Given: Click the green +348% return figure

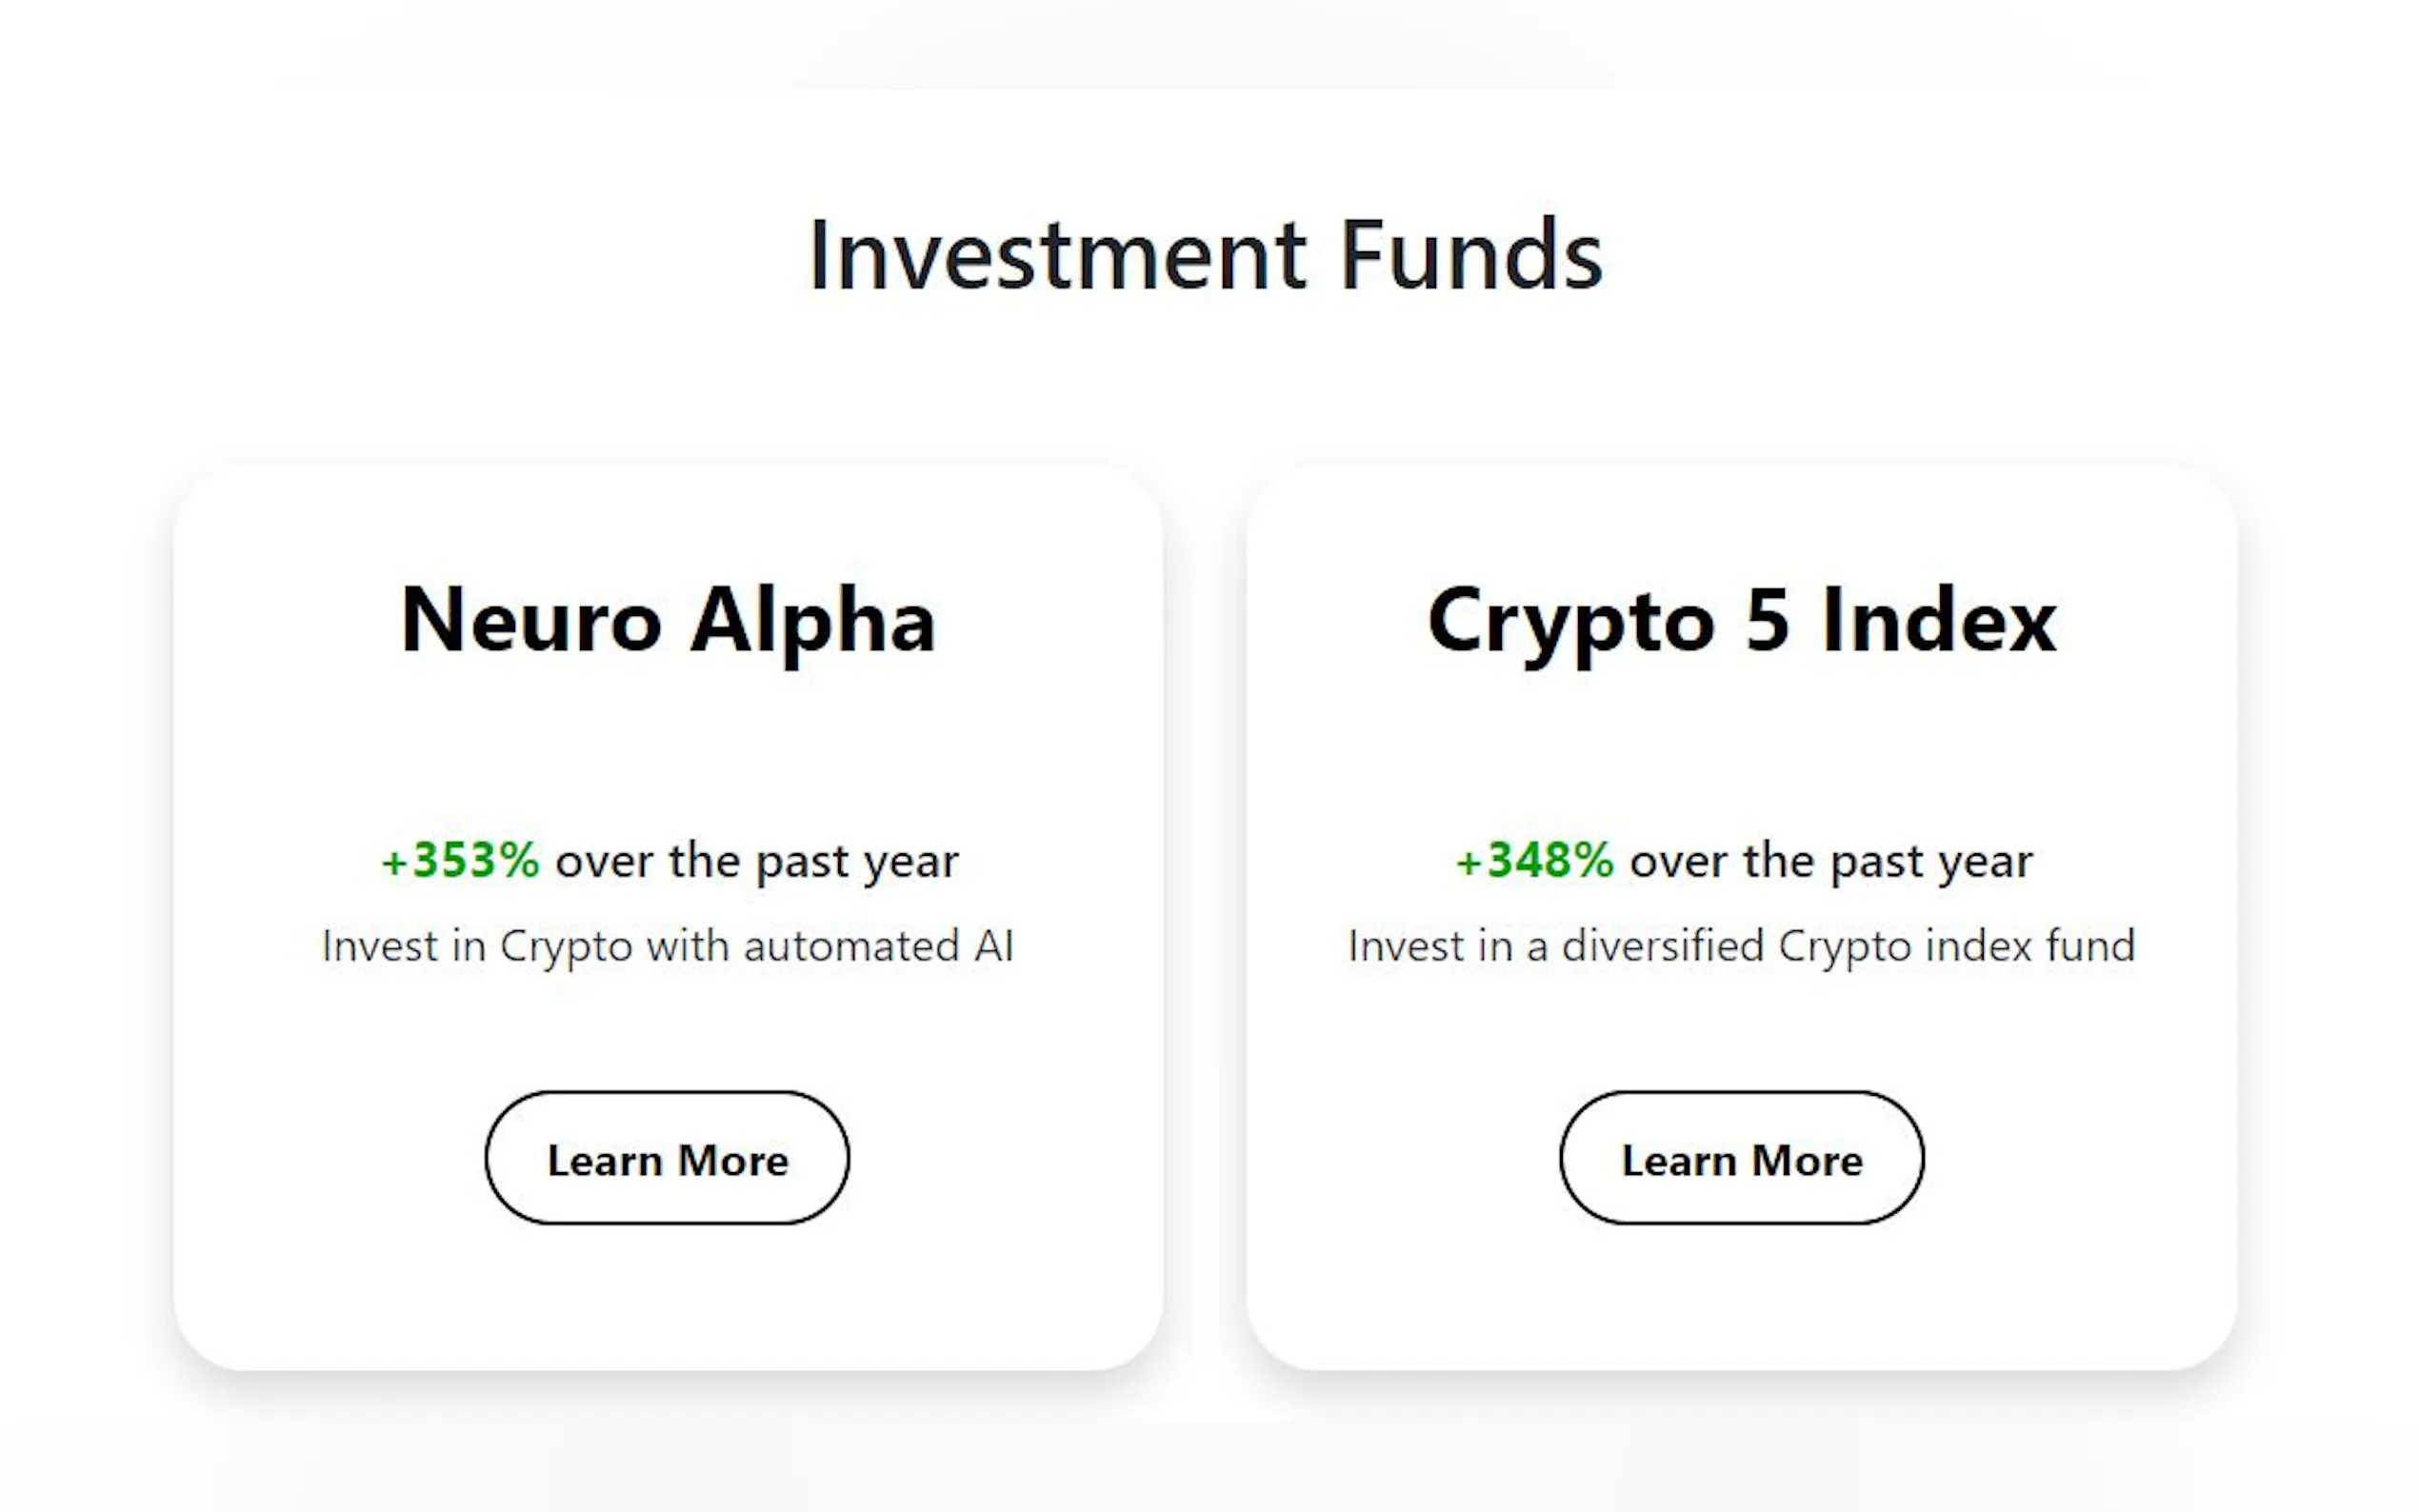Looking at the screenshot, I should tap(1535, 860).
